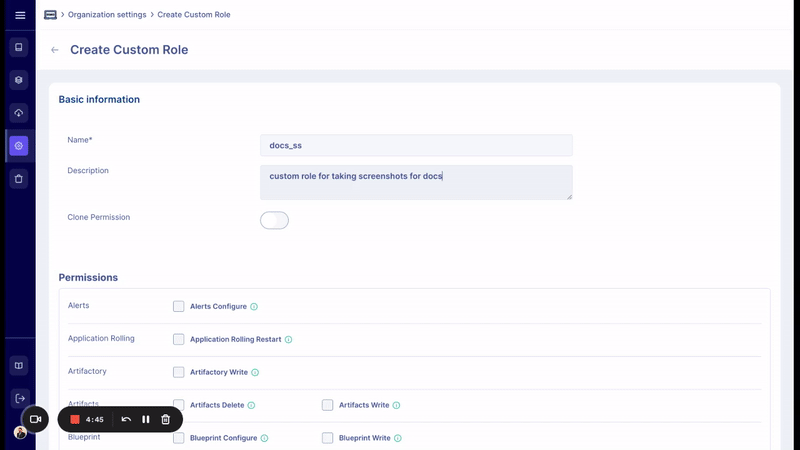Go to Organization settings breadcrumb
The width and height of the screenshot is (800, 450).
tap(107, 15)
